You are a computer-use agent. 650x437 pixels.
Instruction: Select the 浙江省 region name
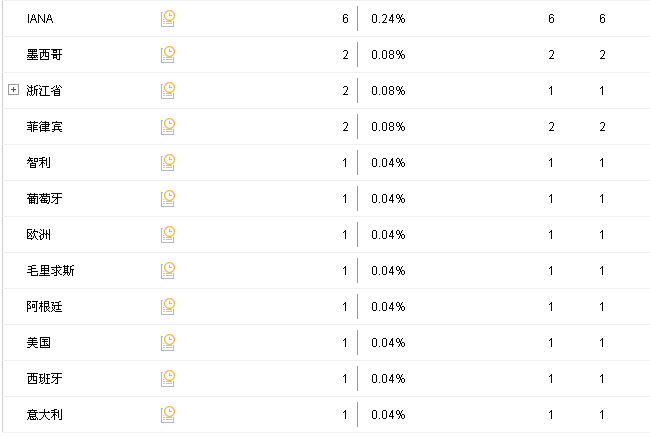[44, 91]
